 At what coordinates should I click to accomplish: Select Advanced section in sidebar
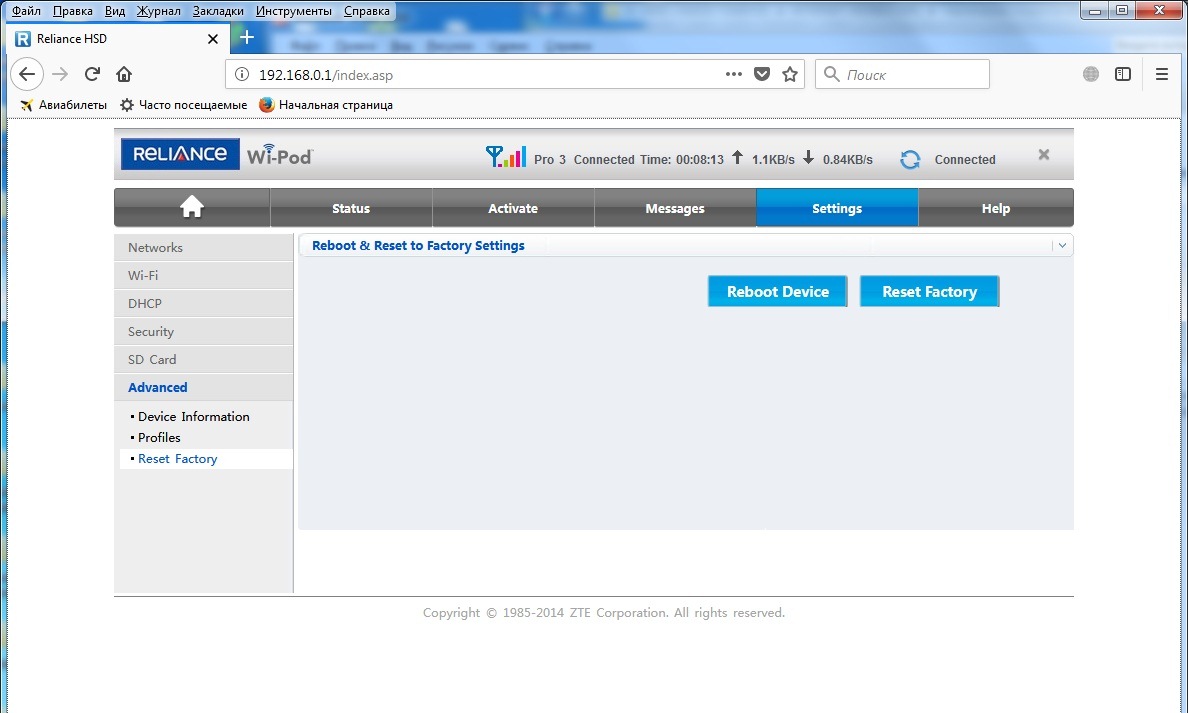[x=203, y=387]
